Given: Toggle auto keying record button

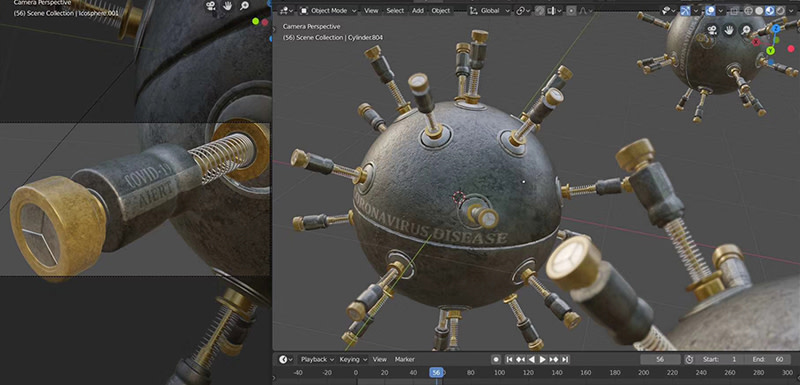Looking at the screenshot, I should (495, 359).
